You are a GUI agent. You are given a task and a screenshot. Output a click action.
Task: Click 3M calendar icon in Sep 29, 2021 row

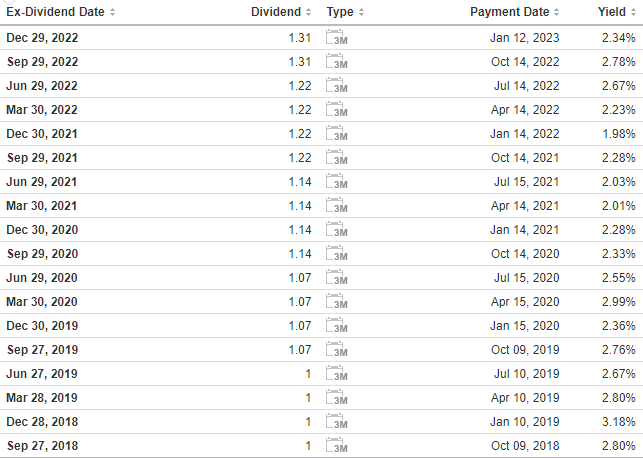(337, 158)
